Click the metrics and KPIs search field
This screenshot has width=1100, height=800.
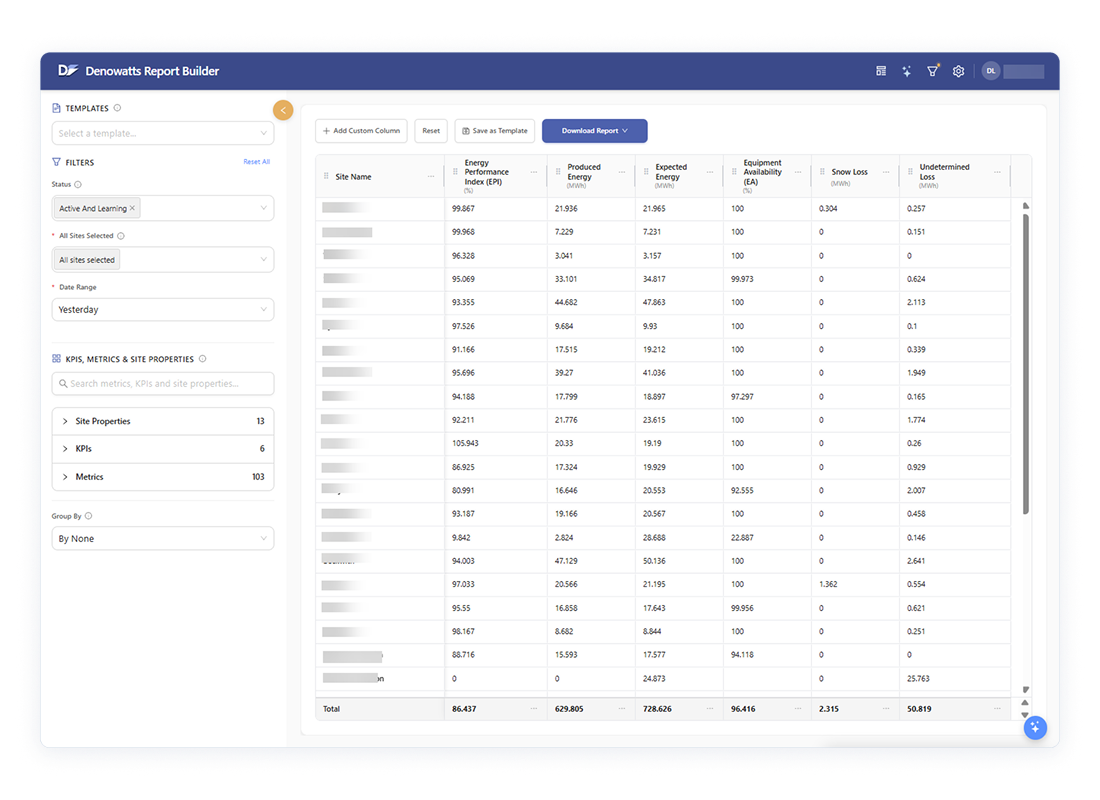162,384
